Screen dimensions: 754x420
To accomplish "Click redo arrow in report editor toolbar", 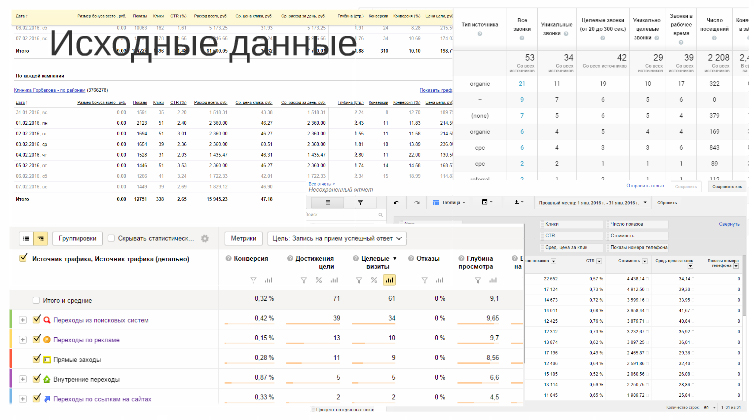I will [x=417, y=203].
